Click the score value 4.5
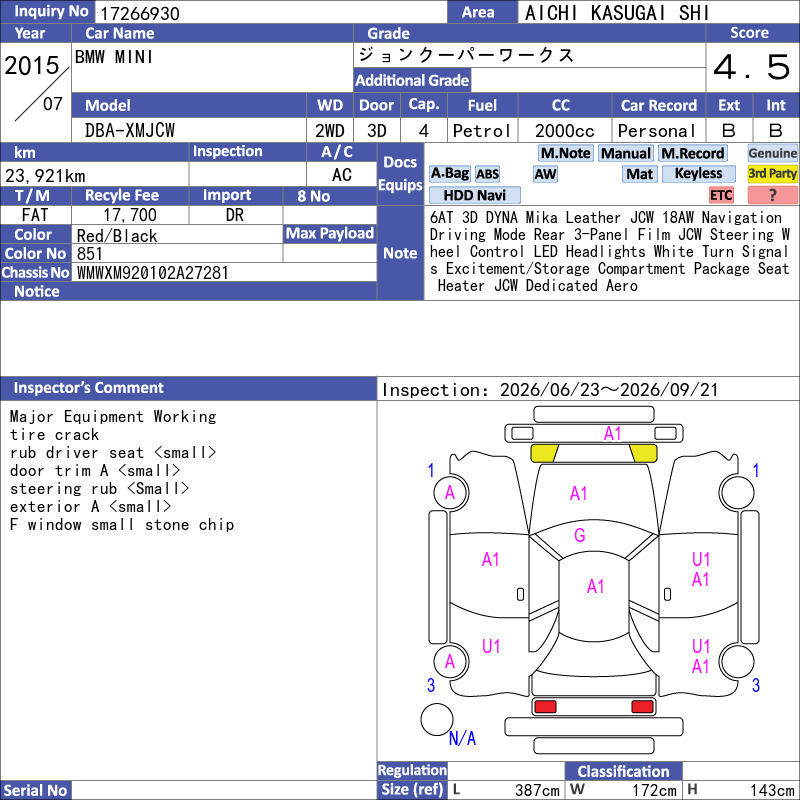The height and width of the screenshot is (800, 800). point(752,67)
